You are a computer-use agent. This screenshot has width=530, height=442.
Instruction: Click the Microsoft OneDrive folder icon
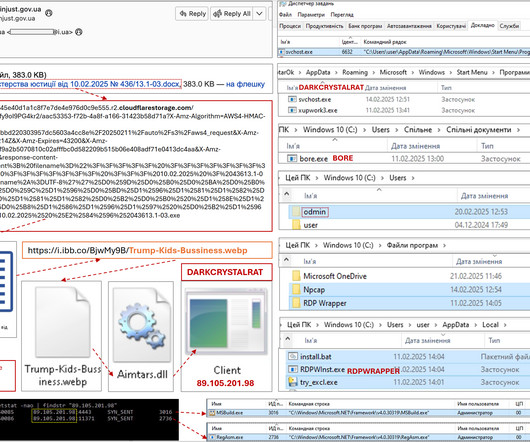296,276
